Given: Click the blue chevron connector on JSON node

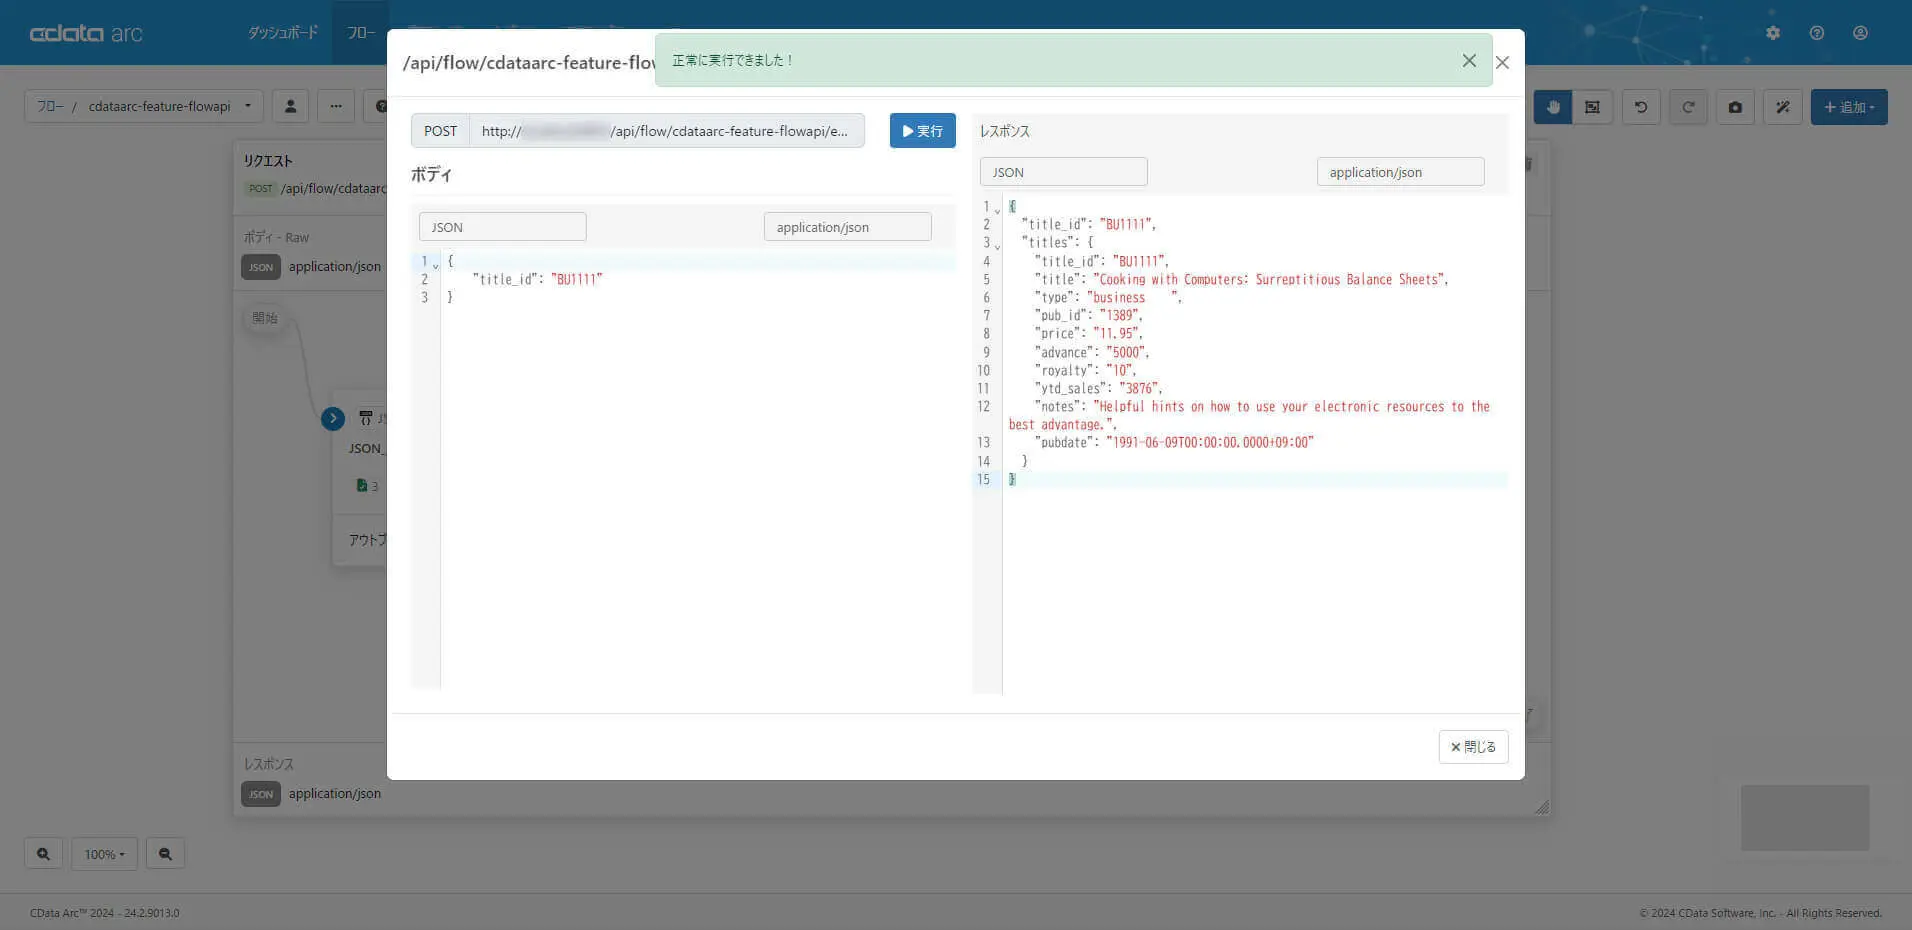Looking at the screenshot, I should point(333,419).
